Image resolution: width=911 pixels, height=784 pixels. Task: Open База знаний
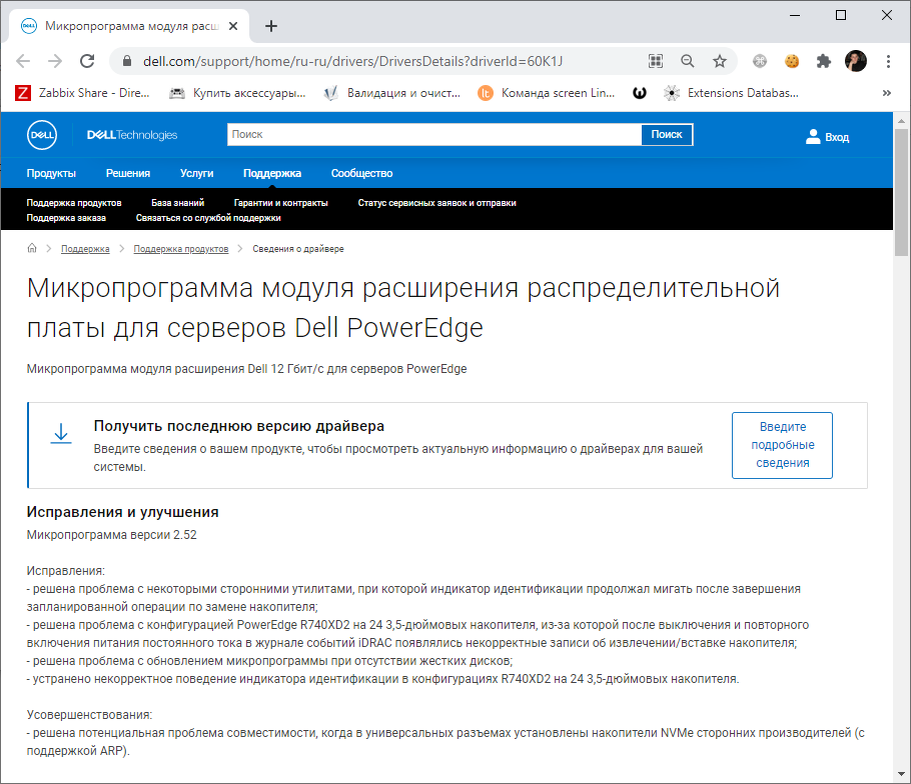pyautogui.click(x=178, y=203)
